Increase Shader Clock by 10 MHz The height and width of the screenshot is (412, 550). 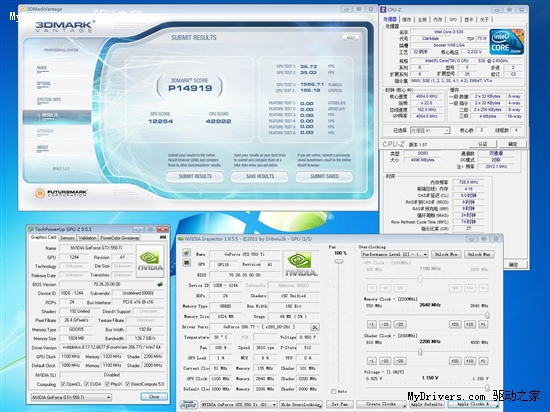[x=470, y=361]
